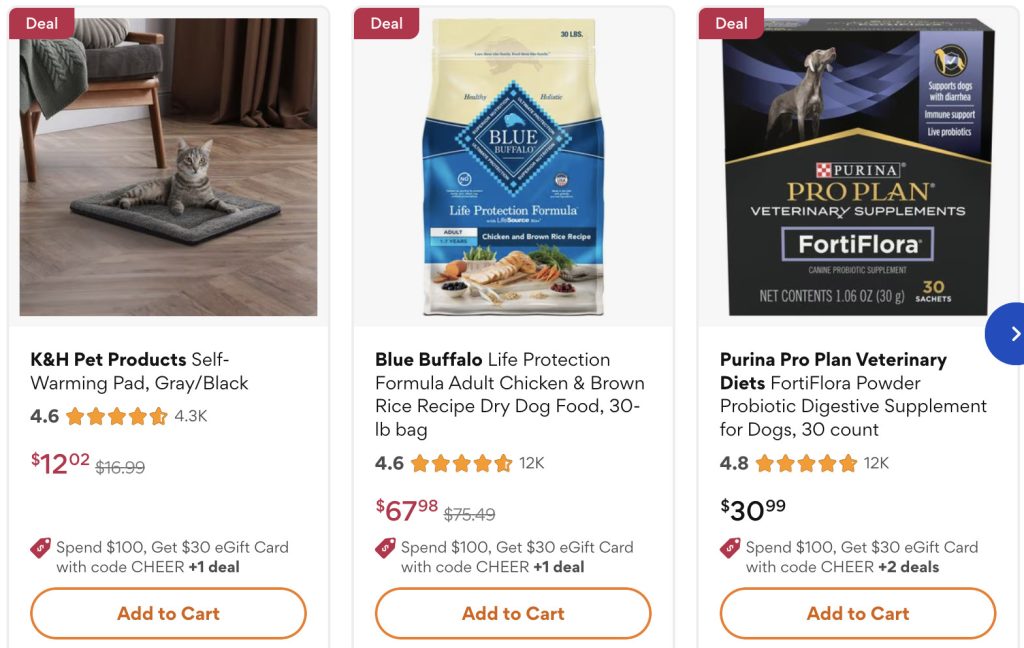Add Blue Buffalo dog food to cart
This screenshot has height=648, width=1024.
[x=513, y=613]
